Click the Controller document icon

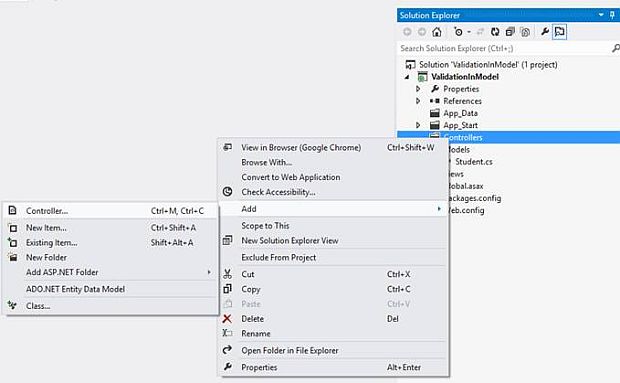coord(13,210)
